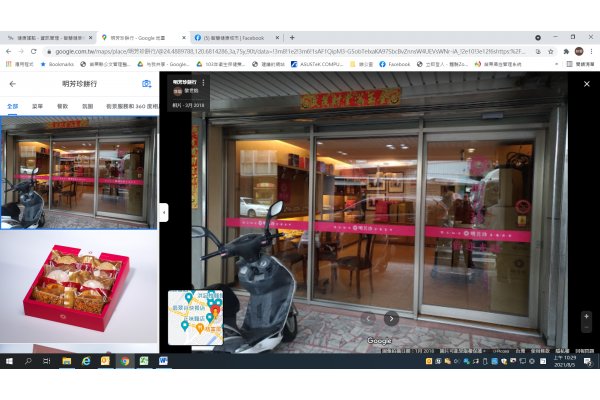The height and width of the screenshot is (400, 600).
Task: Close the Facebook browser tab
Action: click(x=277, y=38)
